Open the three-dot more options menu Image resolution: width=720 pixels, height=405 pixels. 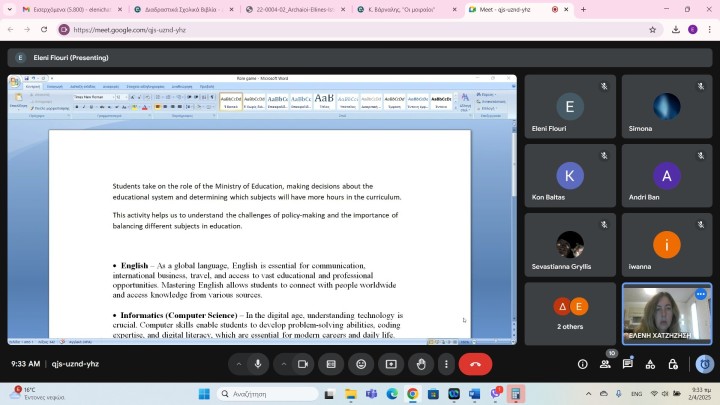tap(446, 364)
